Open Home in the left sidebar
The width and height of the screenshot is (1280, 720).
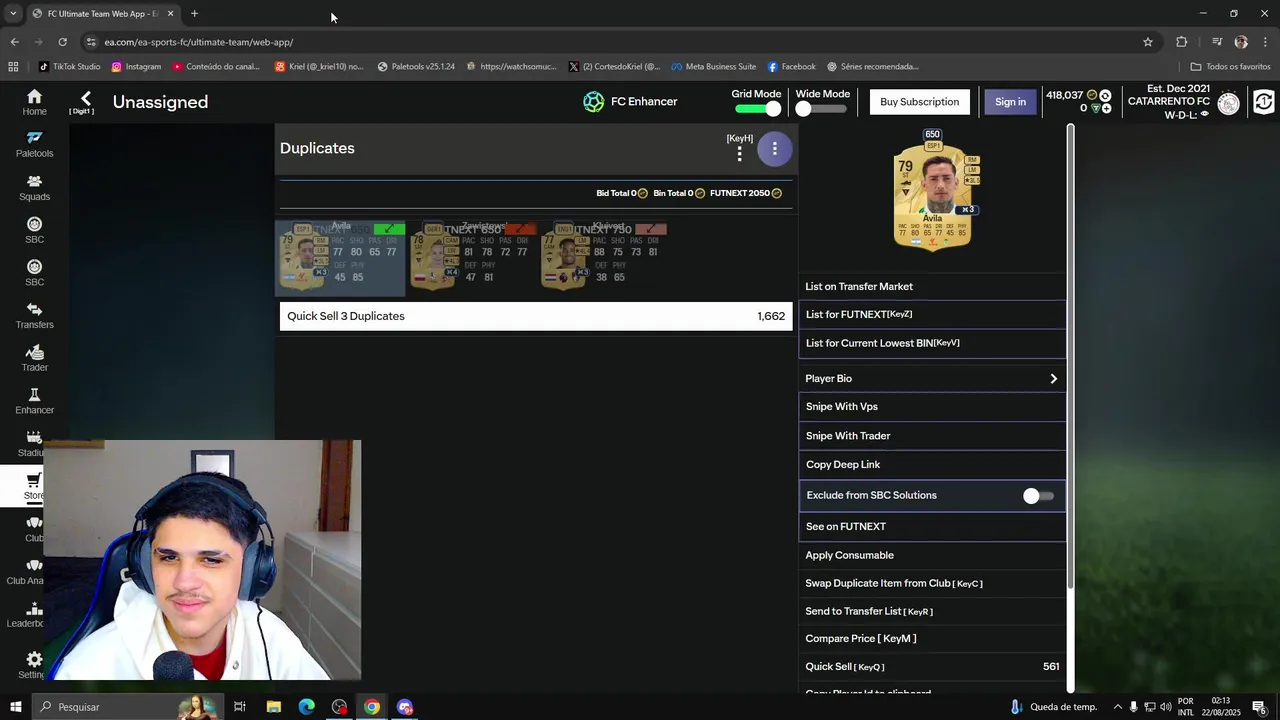(34, 102)
